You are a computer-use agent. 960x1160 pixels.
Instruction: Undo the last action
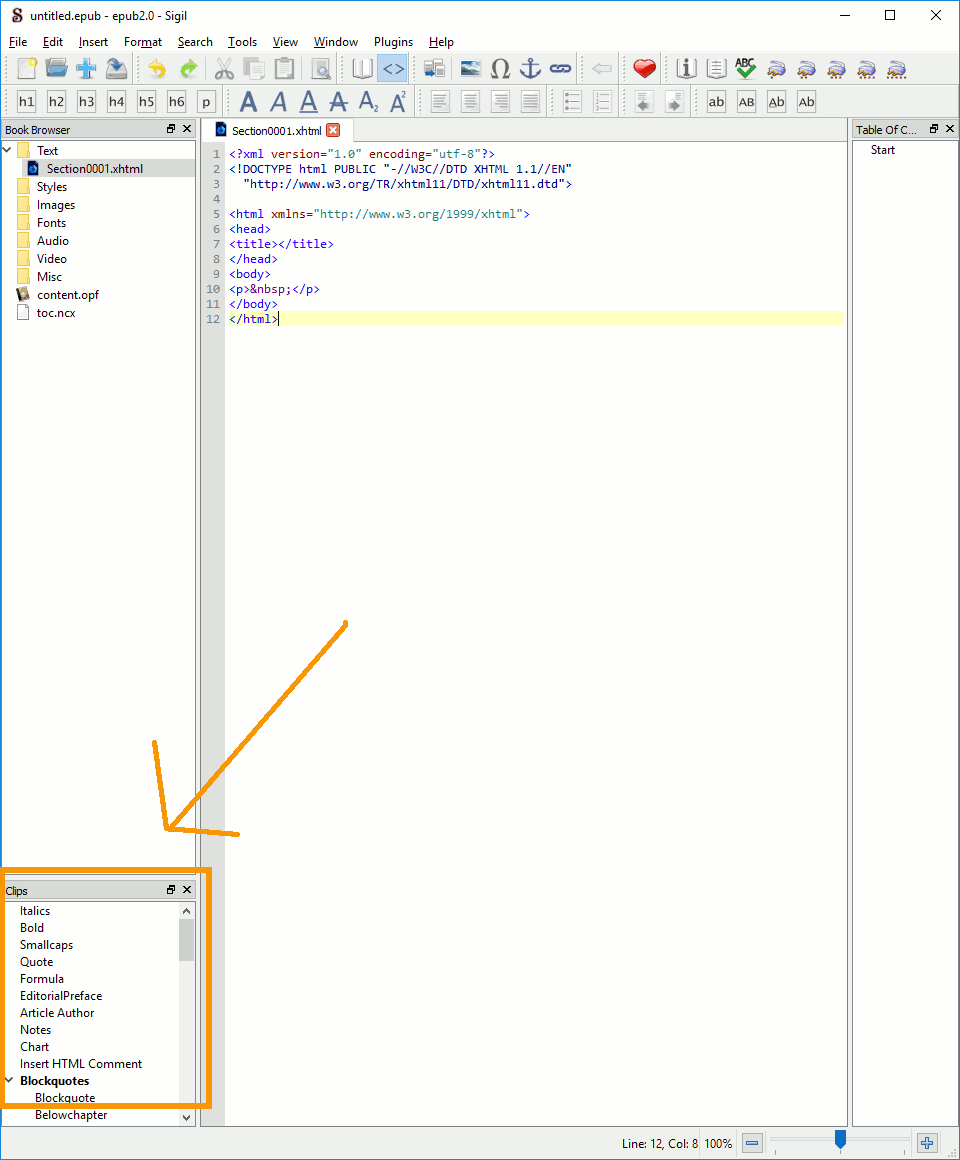tap(157, 69)
